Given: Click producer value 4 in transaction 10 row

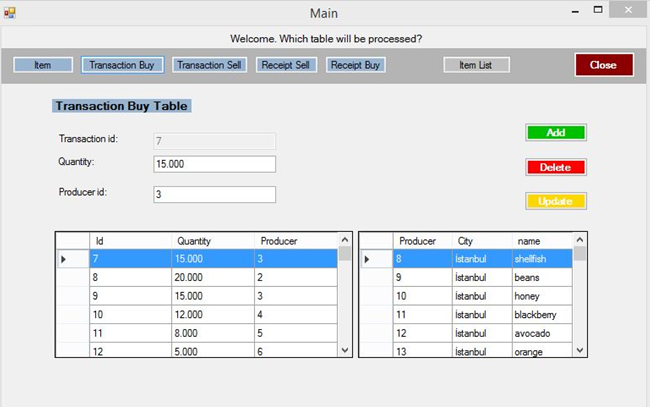Looking at the screenshot, I should pyautogui.click(x=296, y=315).
